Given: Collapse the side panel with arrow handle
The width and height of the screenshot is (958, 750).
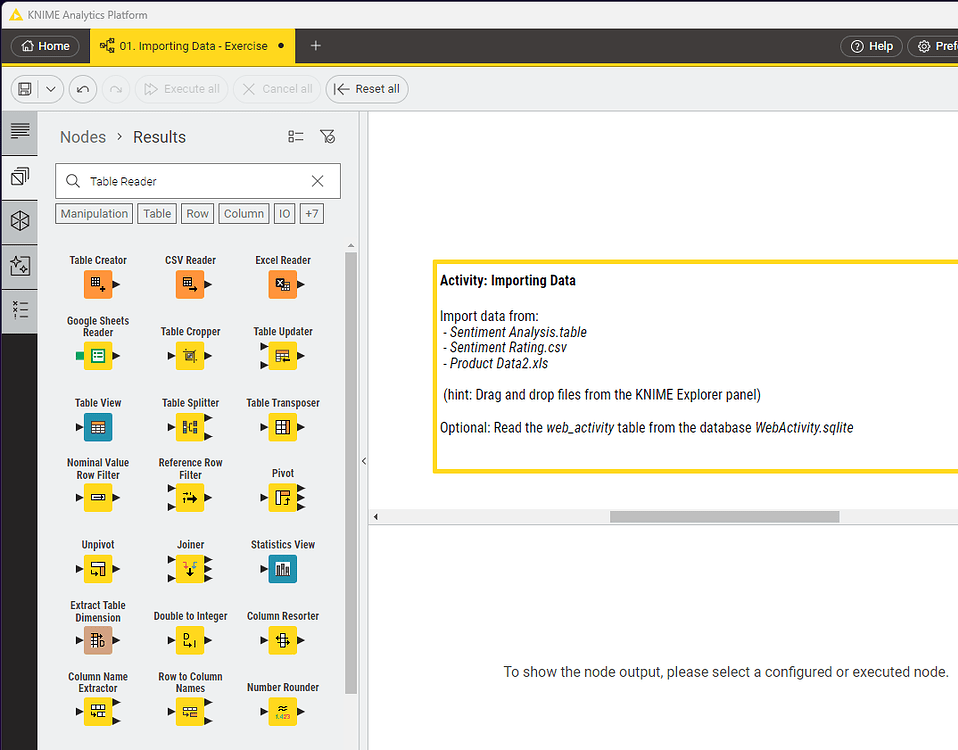Looking at the screenshot, I should pos(364,461).
